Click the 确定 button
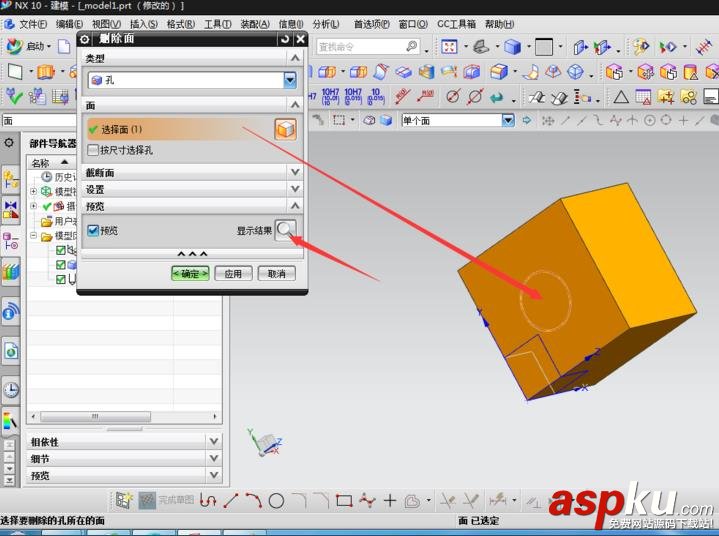This screenshot has height=536, width=719. point(190,274)
